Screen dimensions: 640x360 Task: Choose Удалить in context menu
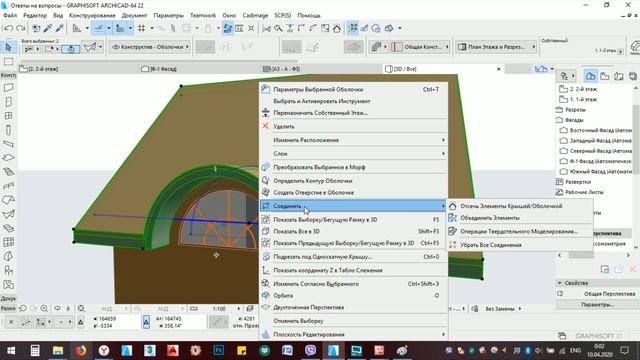coord(354,127)
